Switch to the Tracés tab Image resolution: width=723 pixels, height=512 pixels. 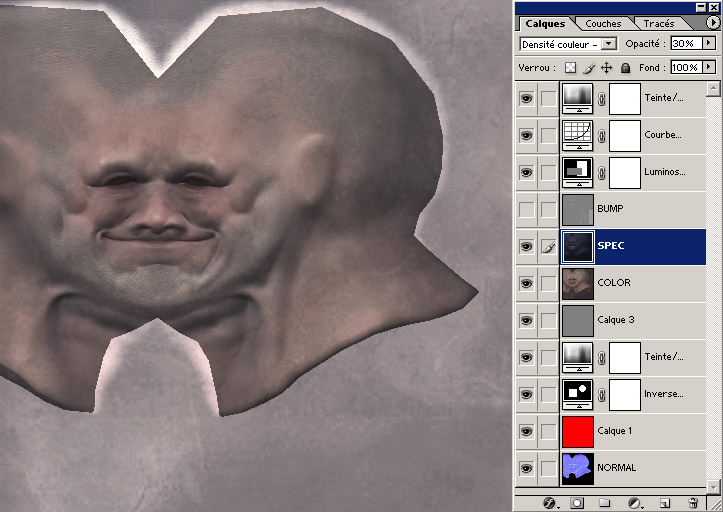(659, 24)
